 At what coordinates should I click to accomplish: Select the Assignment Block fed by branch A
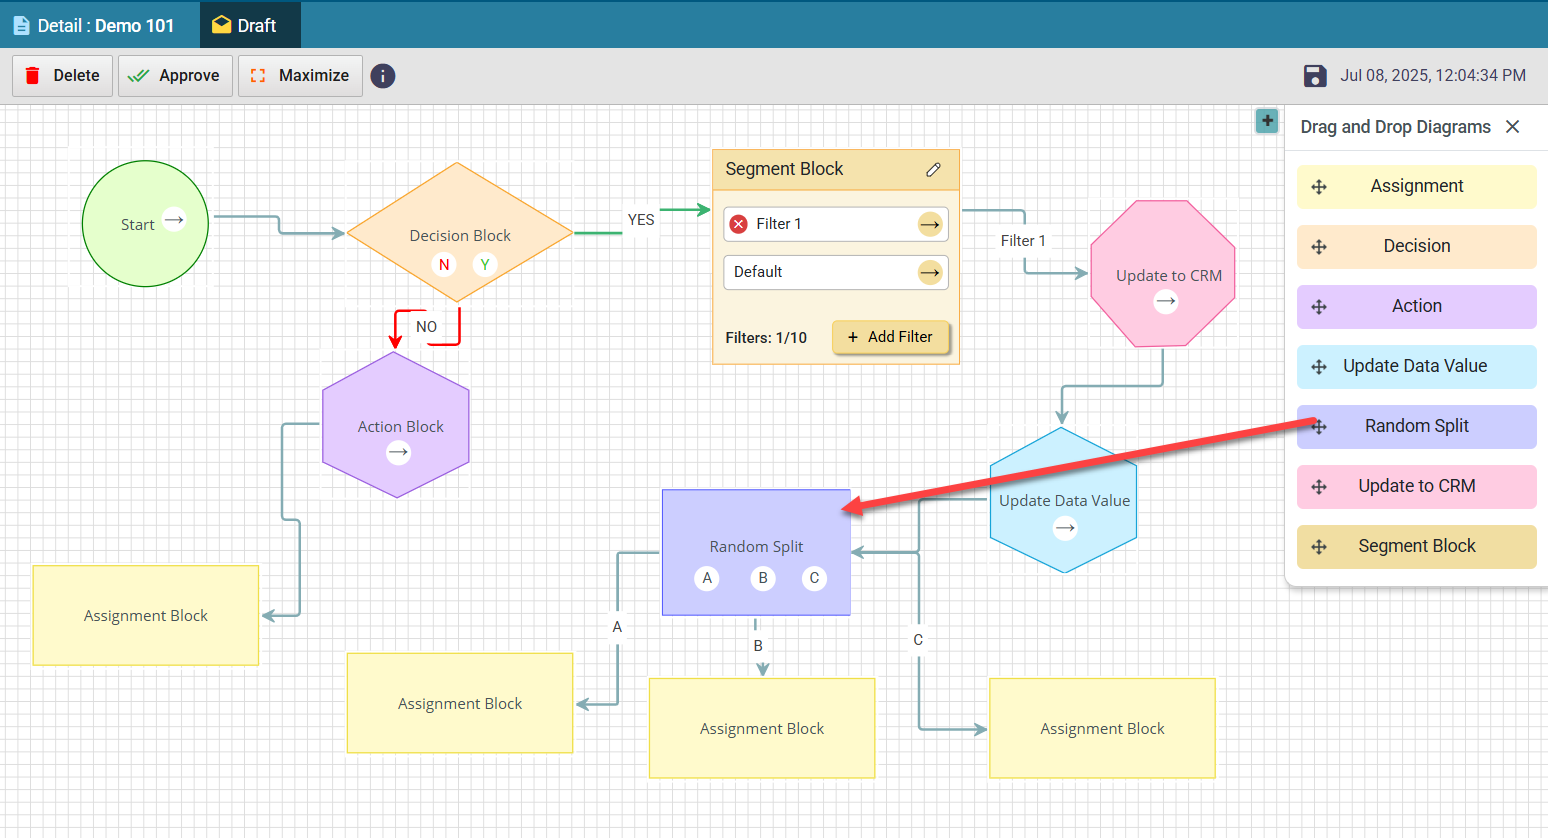pyautogui.click(x=460, y=703)
